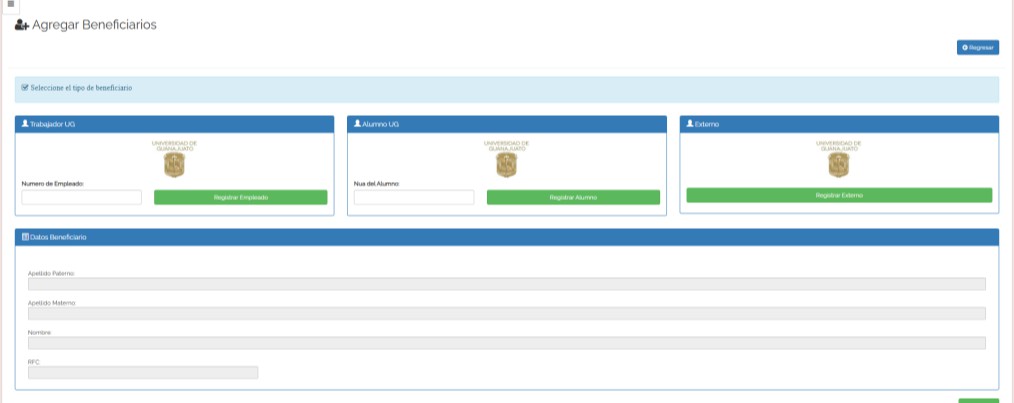Click the university crest in Trabajador UG panel
Image resolution: width=1014 pixels, height=403 pixels.
coord(174,165)
